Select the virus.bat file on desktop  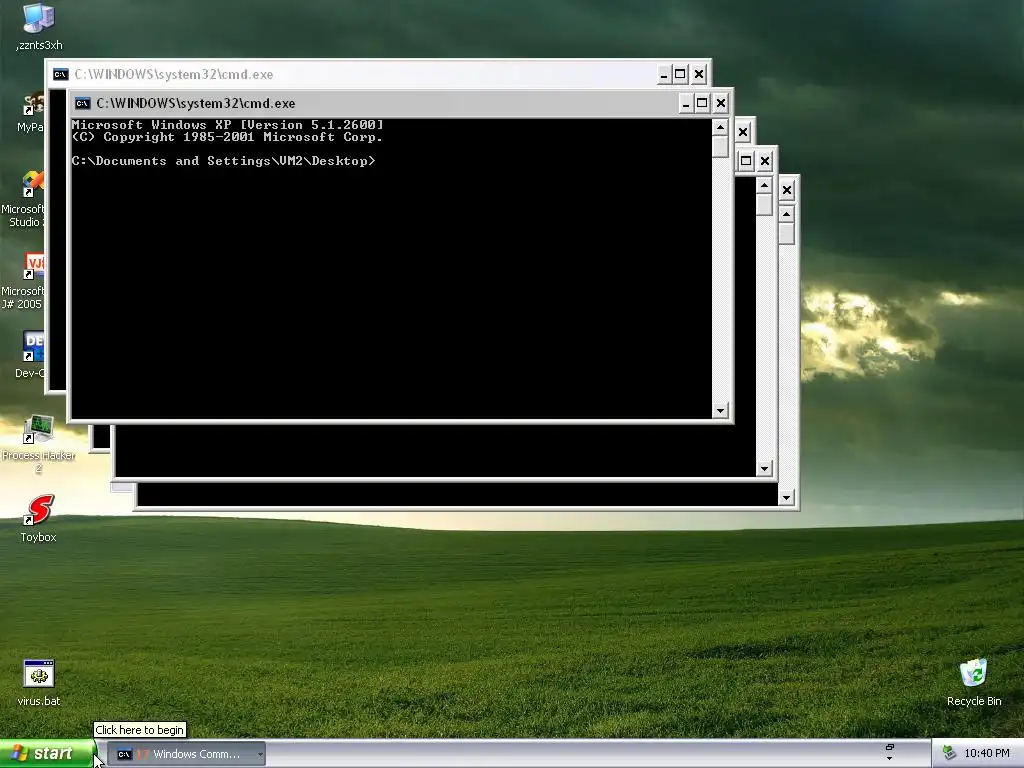(39, 683)
